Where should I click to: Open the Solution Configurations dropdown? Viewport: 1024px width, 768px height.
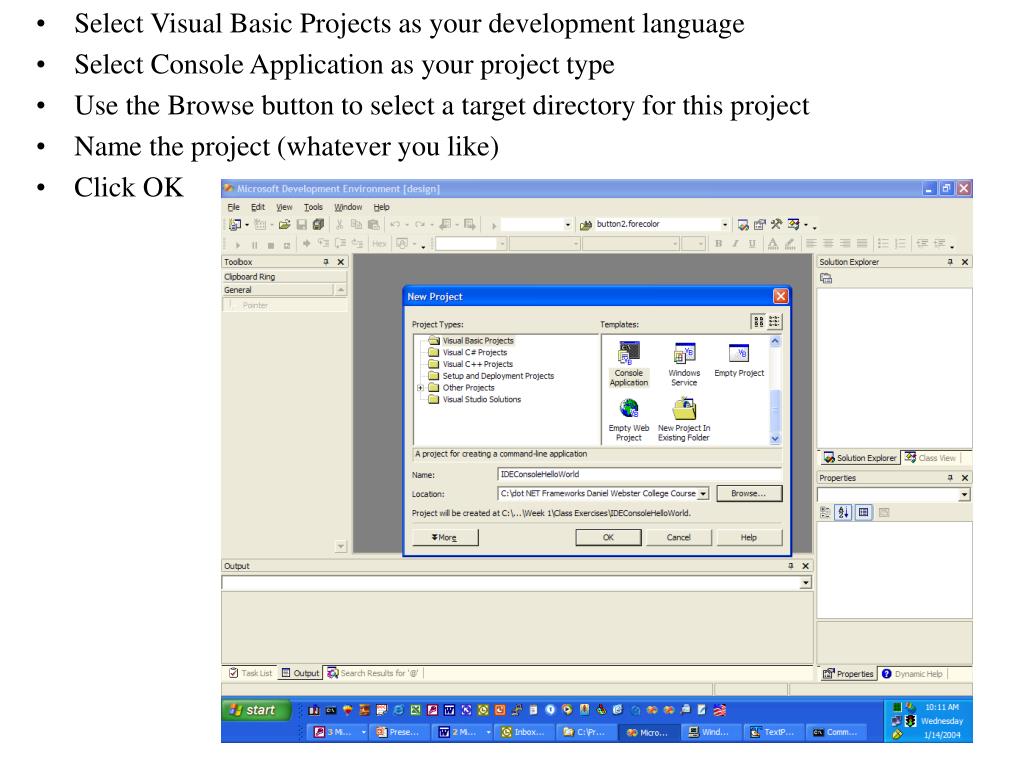[567, 225]
